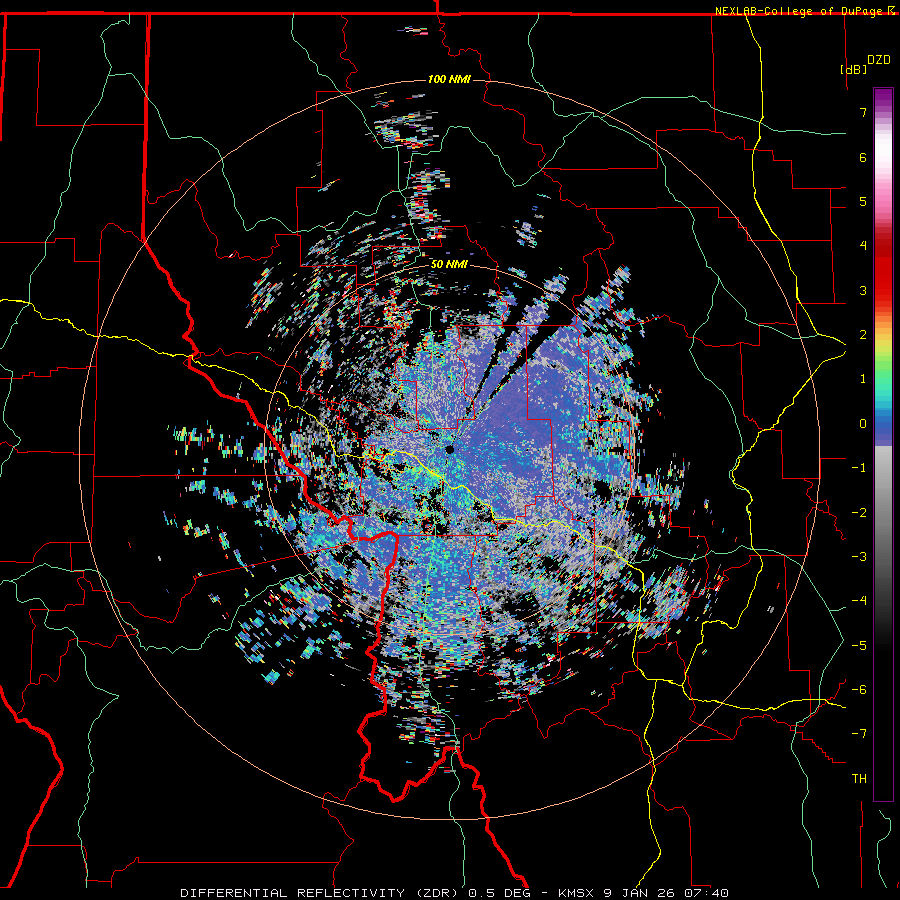Click the 7 value on color scale
This screenshot has height=900, width=900.
point(863,112)
